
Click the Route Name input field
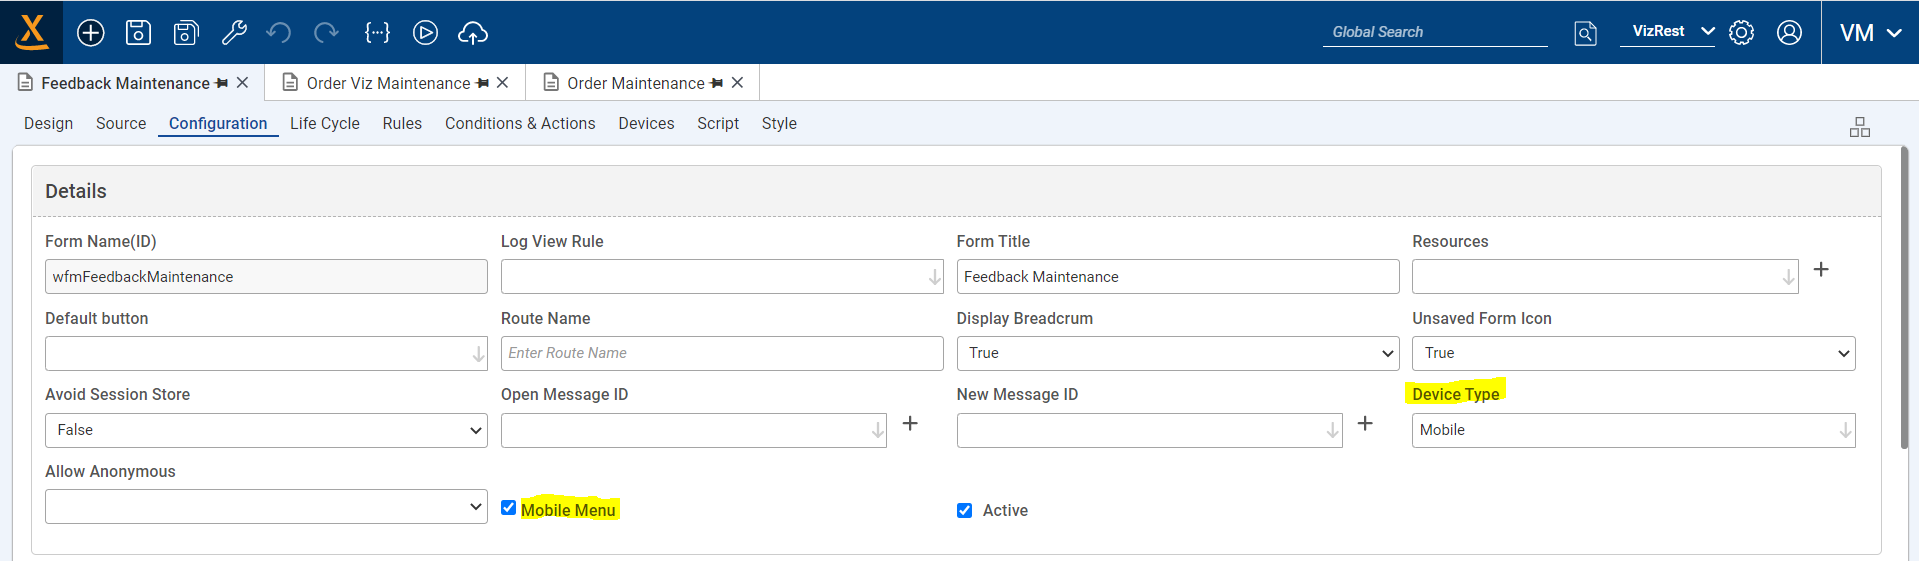(721, 353)
